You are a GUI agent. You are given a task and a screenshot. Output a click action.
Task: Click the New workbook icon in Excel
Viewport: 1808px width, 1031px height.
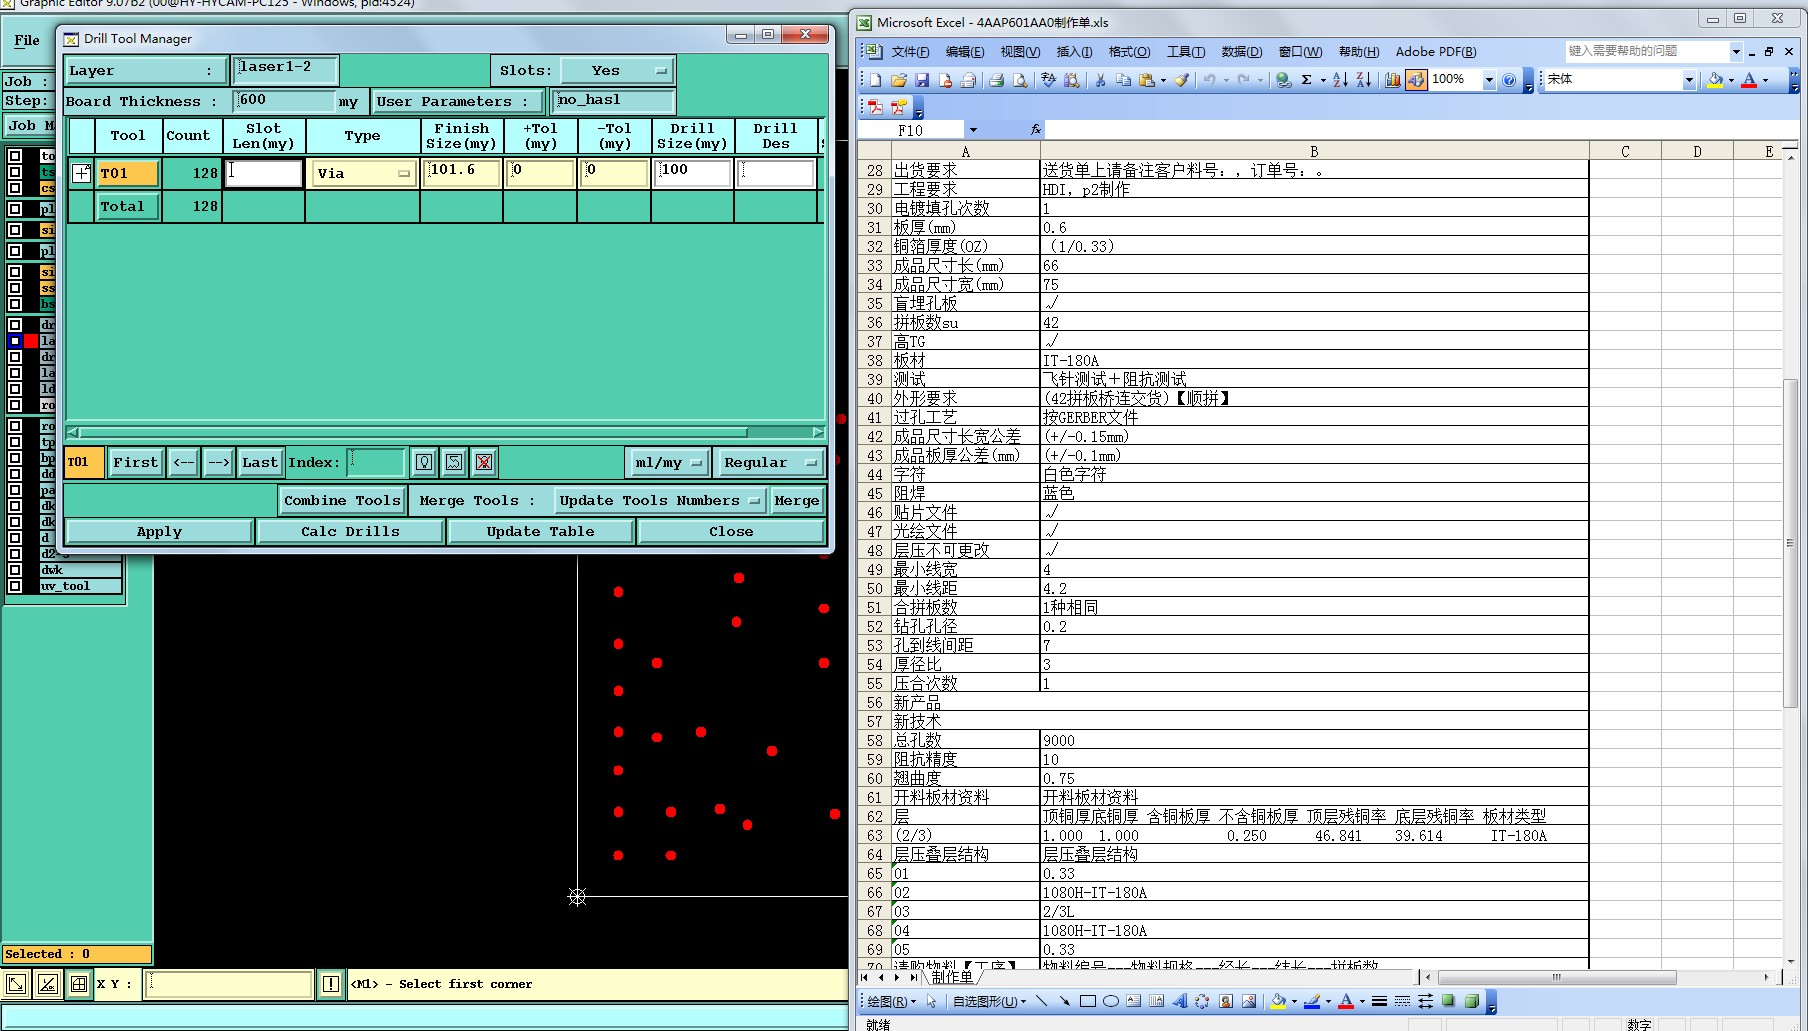tap(876, 80)
